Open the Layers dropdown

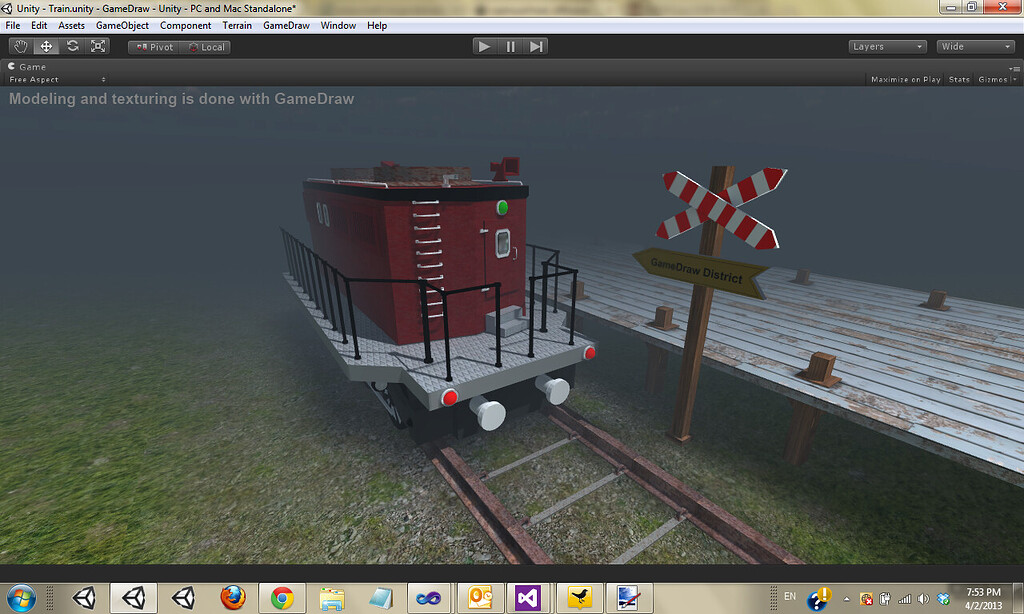point(886,46)
